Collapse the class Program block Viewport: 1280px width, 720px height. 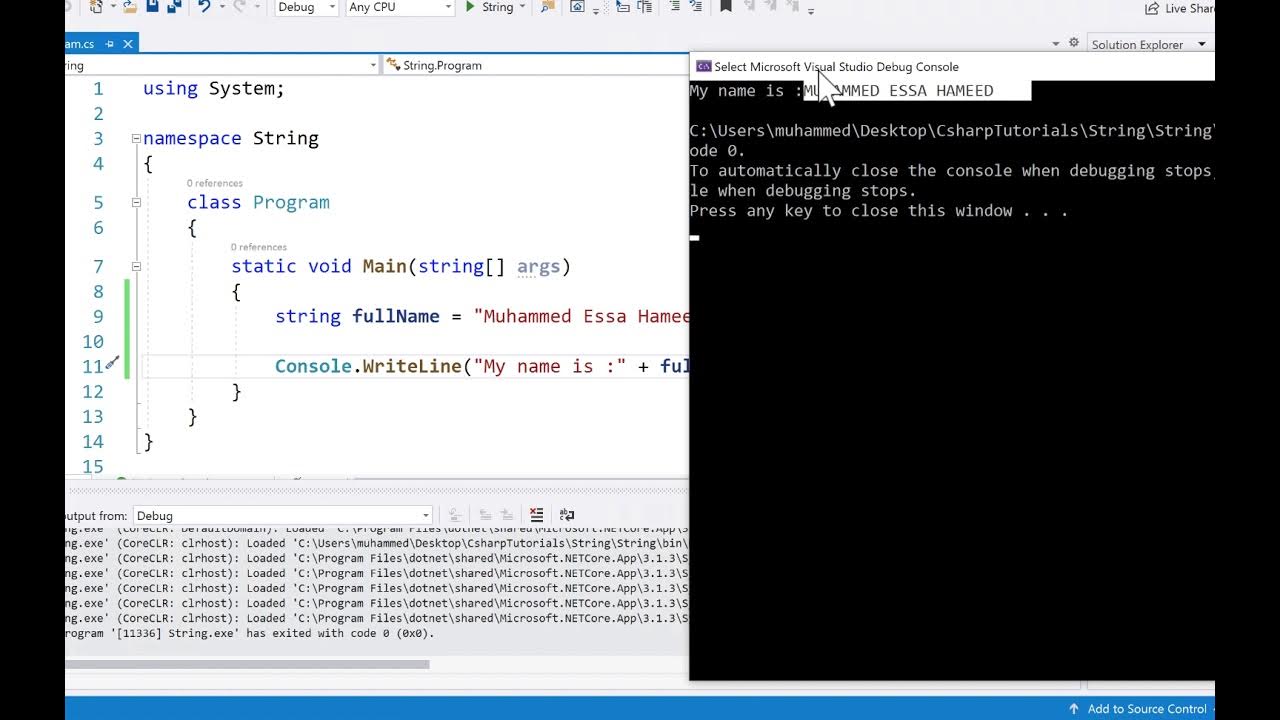tap(136, 202)
